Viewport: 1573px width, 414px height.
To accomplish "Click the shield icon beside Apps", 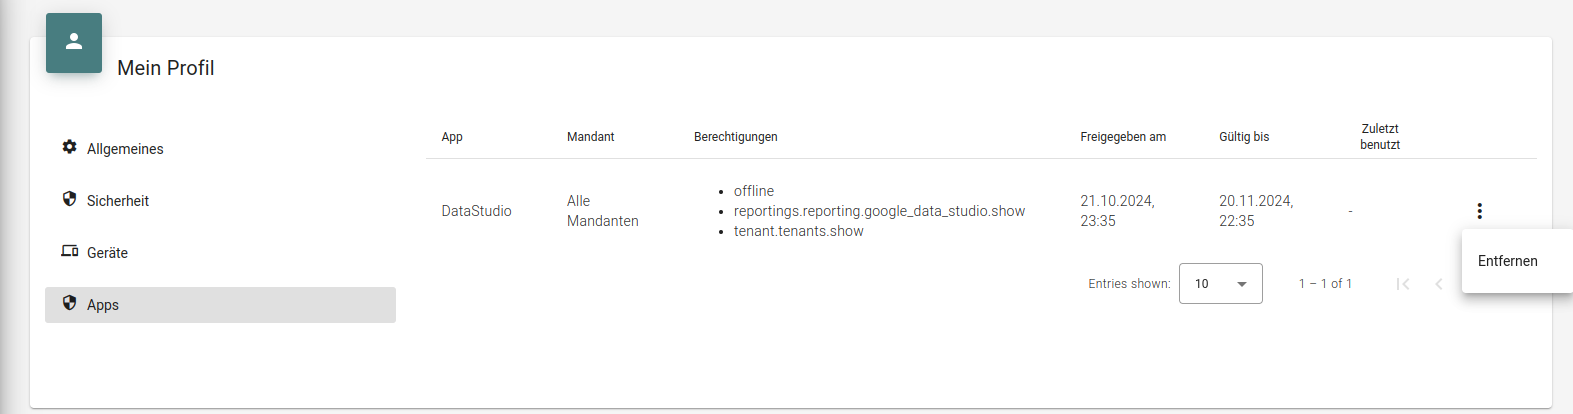I will pyautogui.click(x=69, y=303).
